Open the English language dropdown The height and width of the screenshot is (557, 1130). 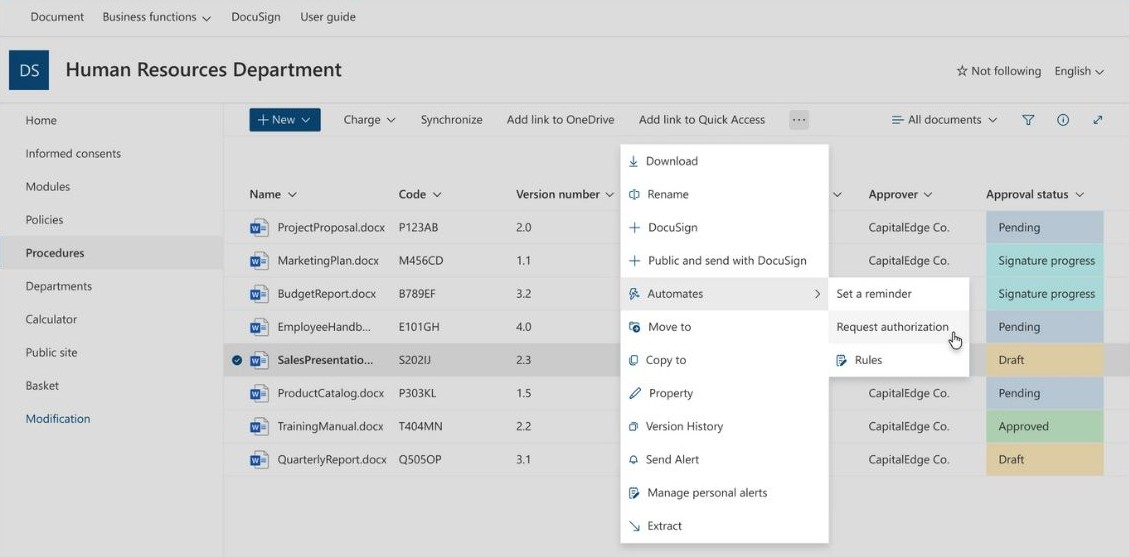pos(1079,71)
